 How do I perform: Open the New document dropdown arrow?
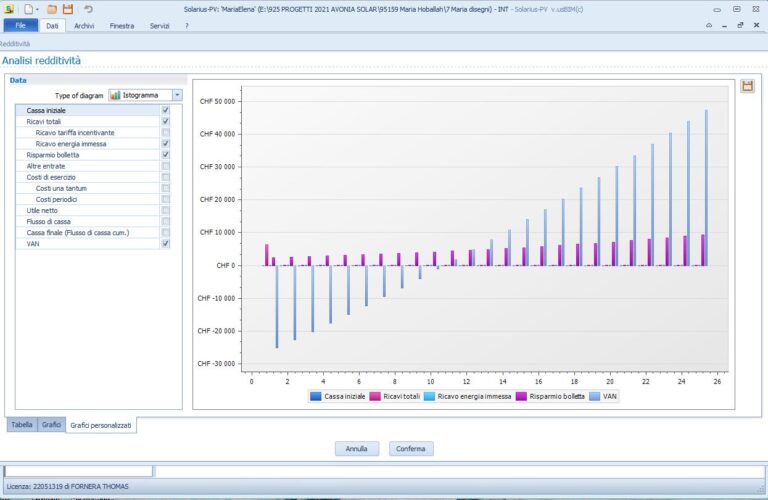[x=37, y=9]
